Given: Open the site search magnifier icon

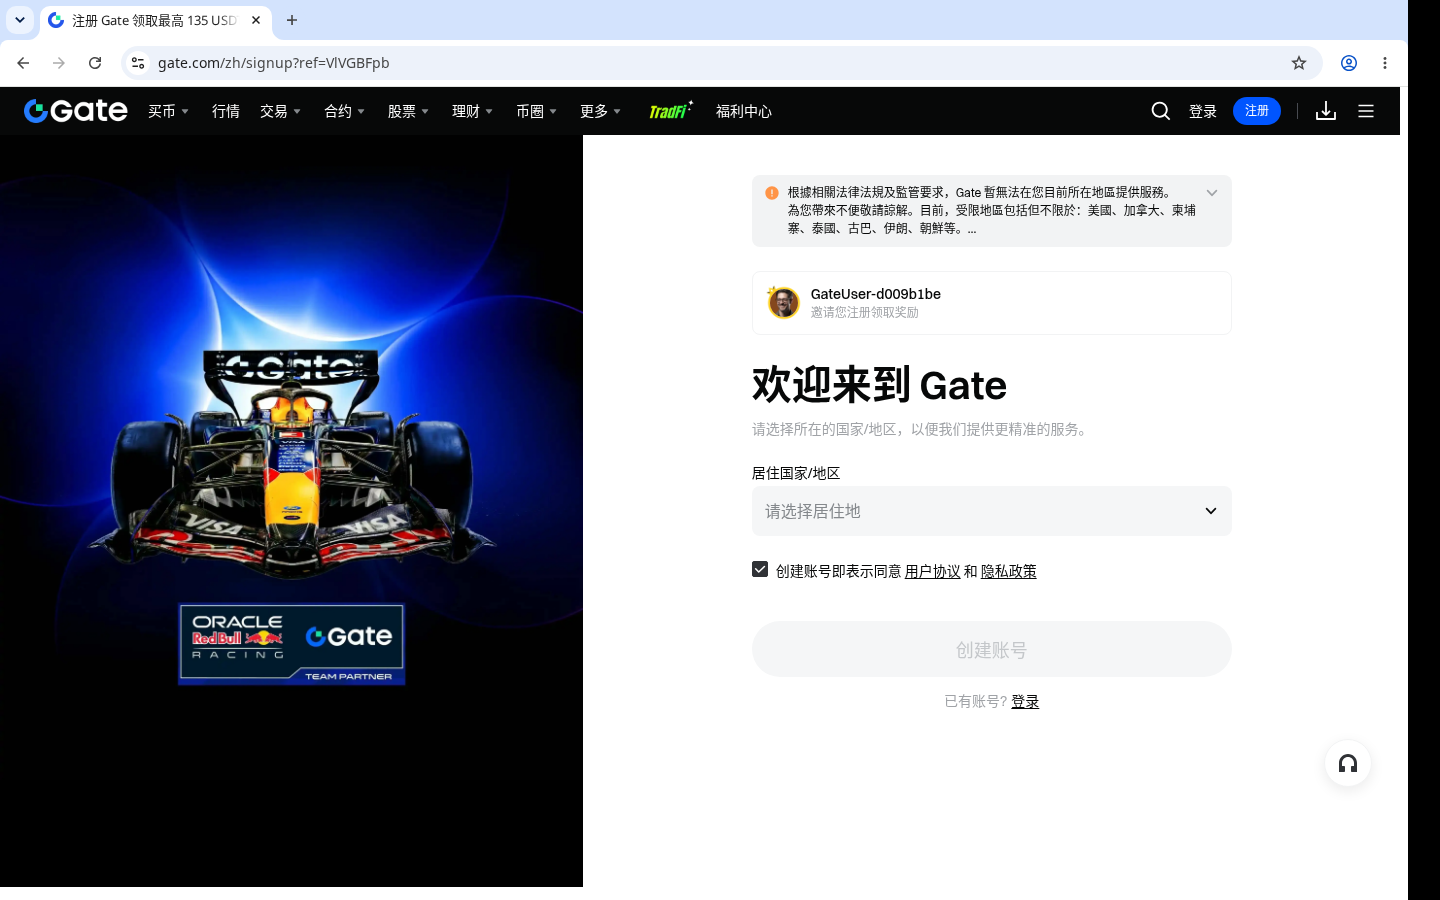Looking at the screenshot, I should [1160, 111].
